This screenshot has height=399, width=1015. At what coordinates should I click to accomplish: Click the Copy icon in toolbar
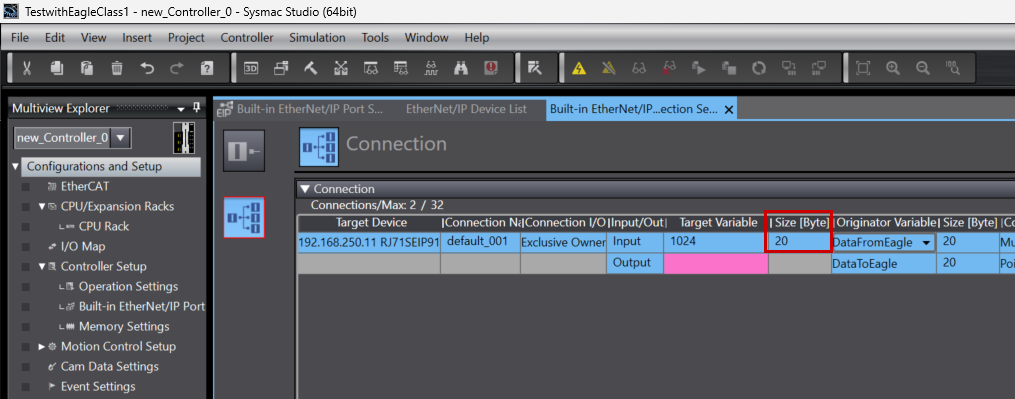click(x=57, y=68)
